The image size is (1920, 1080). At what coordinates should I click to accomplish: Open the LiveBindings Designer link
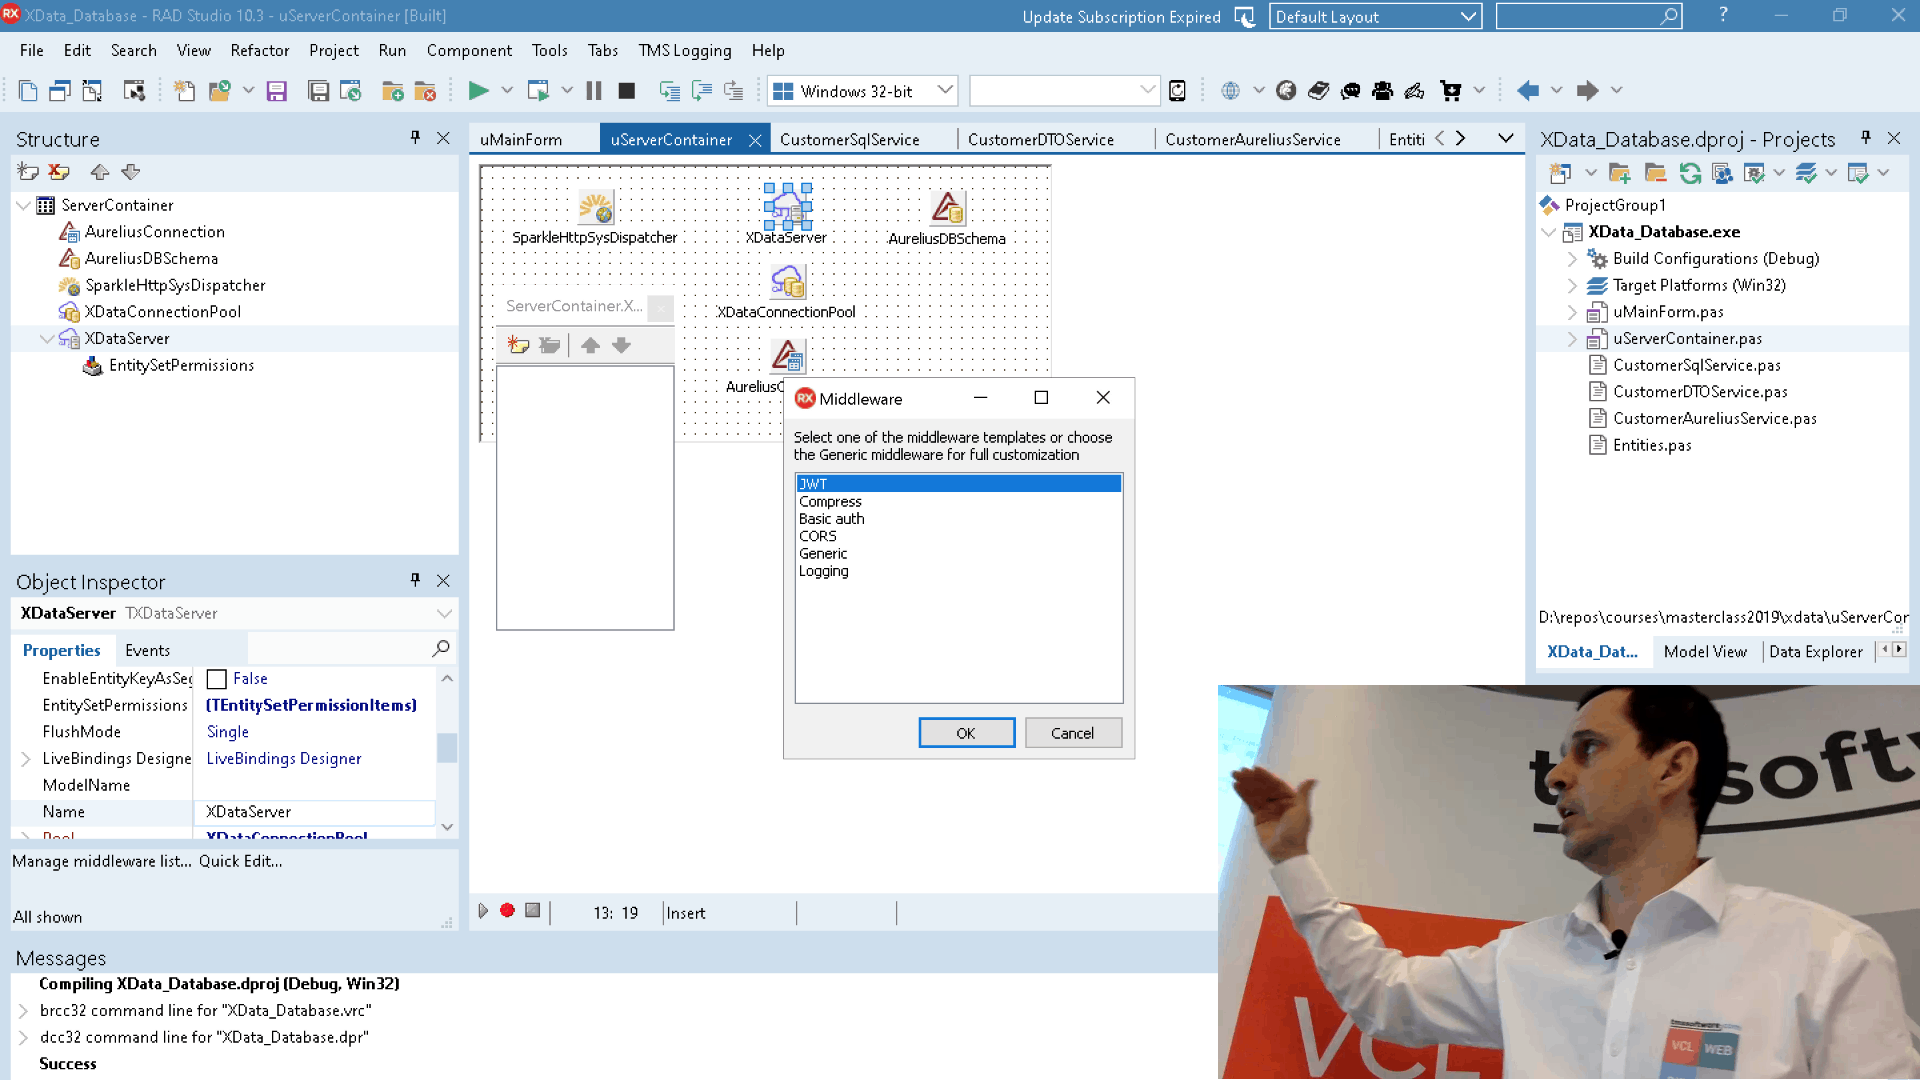point(283,758)
